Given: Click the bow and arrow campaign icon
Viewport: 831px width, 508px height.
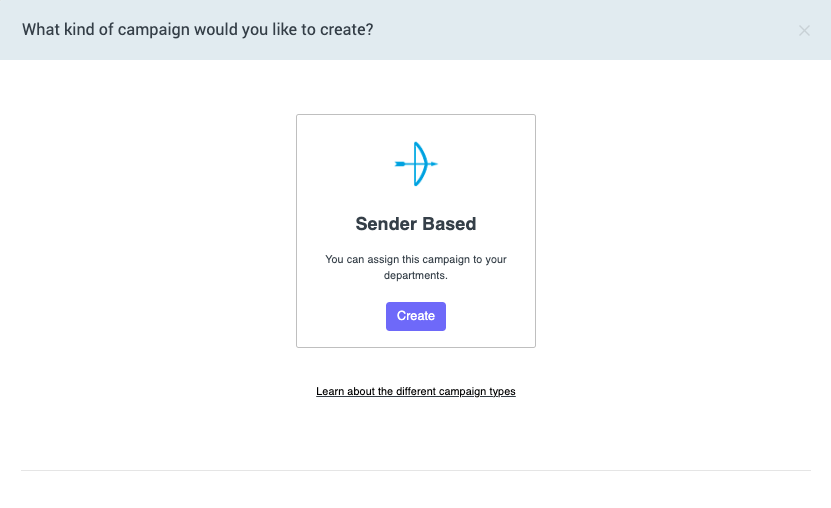Looking at the screenshot, I should (416, 163).
